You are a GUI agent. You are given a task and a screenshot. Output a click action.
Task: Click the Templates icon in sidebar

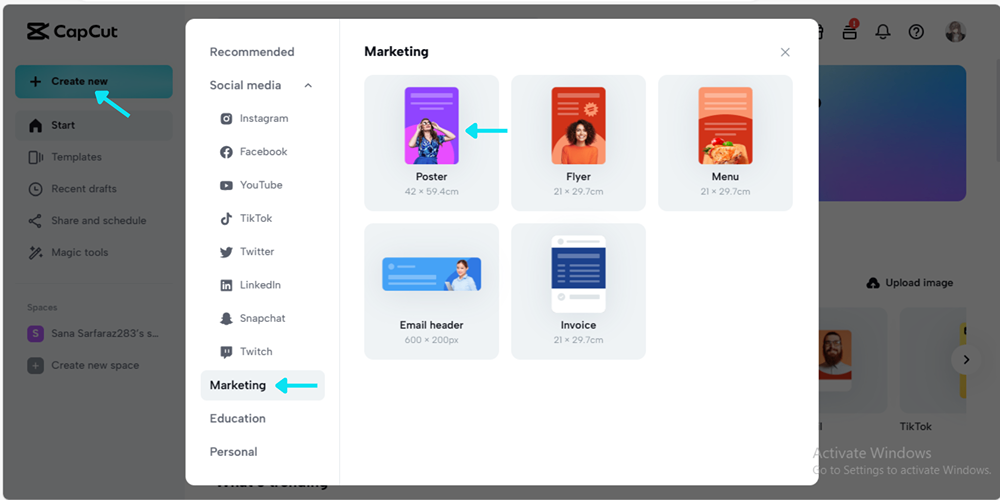click(x=36, y=157)
